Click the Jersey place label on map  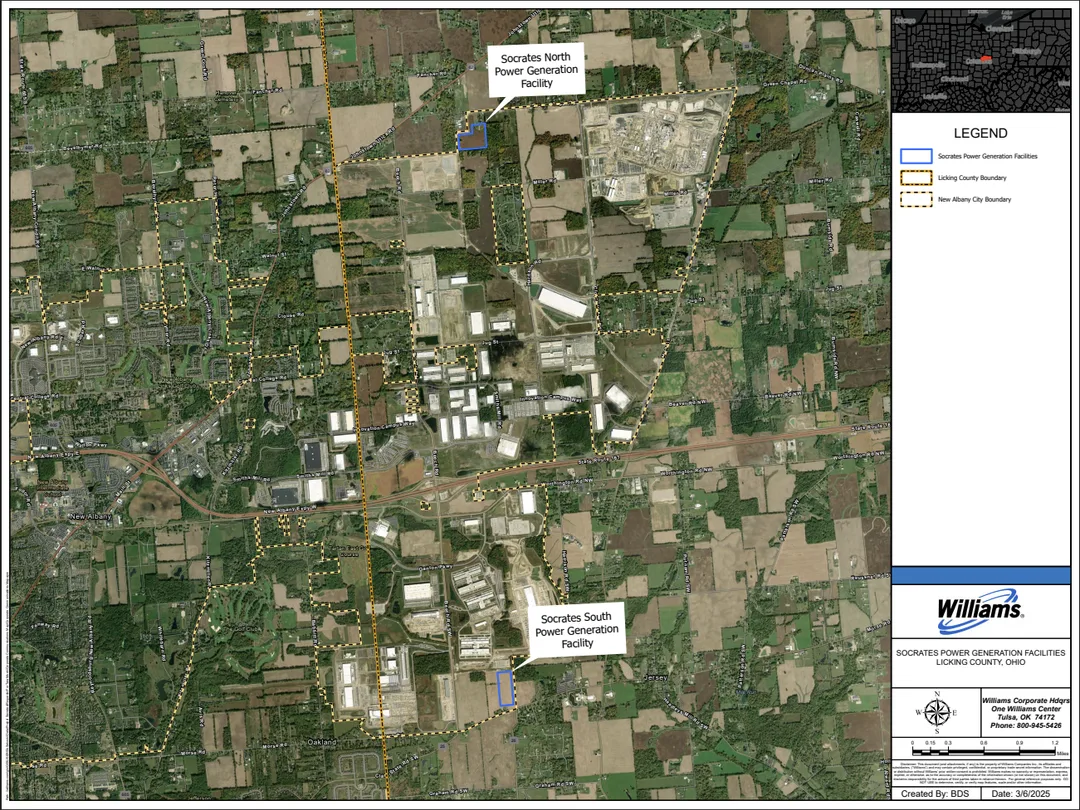pyautogui.click(x=656, y=678)
